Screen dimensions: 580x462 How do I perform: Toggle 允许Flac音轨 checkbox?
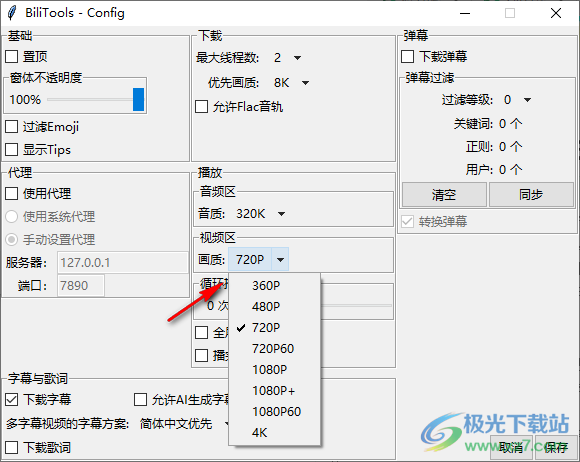coord(201,107)
